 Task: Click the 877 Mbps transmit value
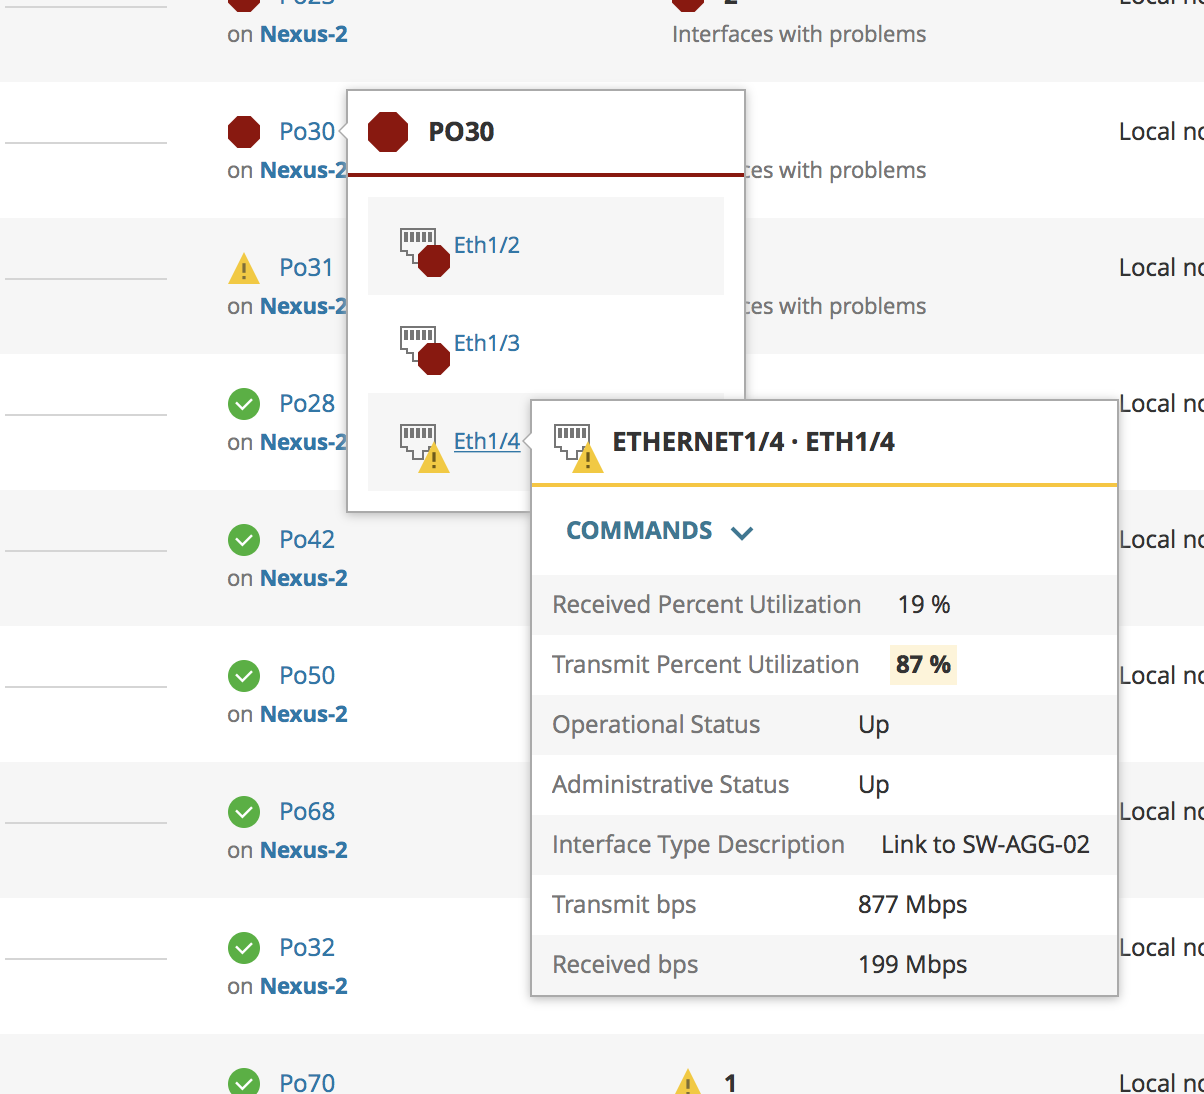click(913, 905)
